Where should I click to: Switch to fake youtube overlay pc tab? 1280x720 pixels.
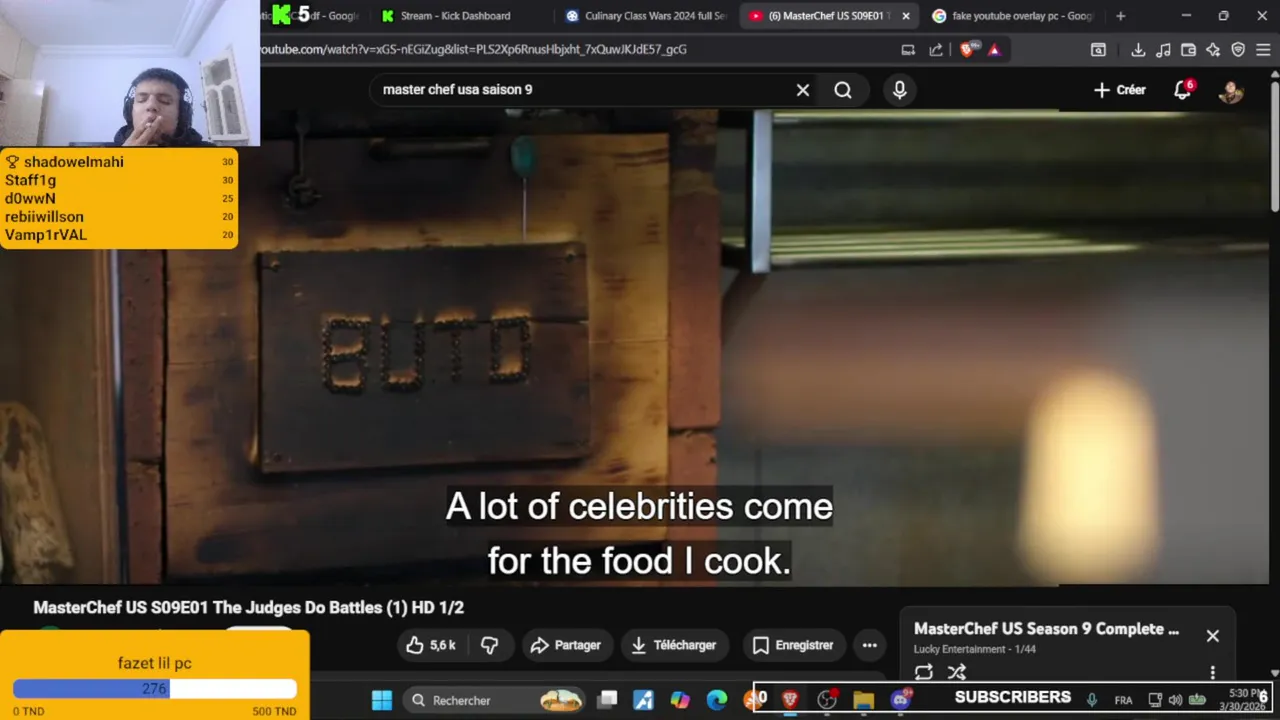tap(1012, 16)
